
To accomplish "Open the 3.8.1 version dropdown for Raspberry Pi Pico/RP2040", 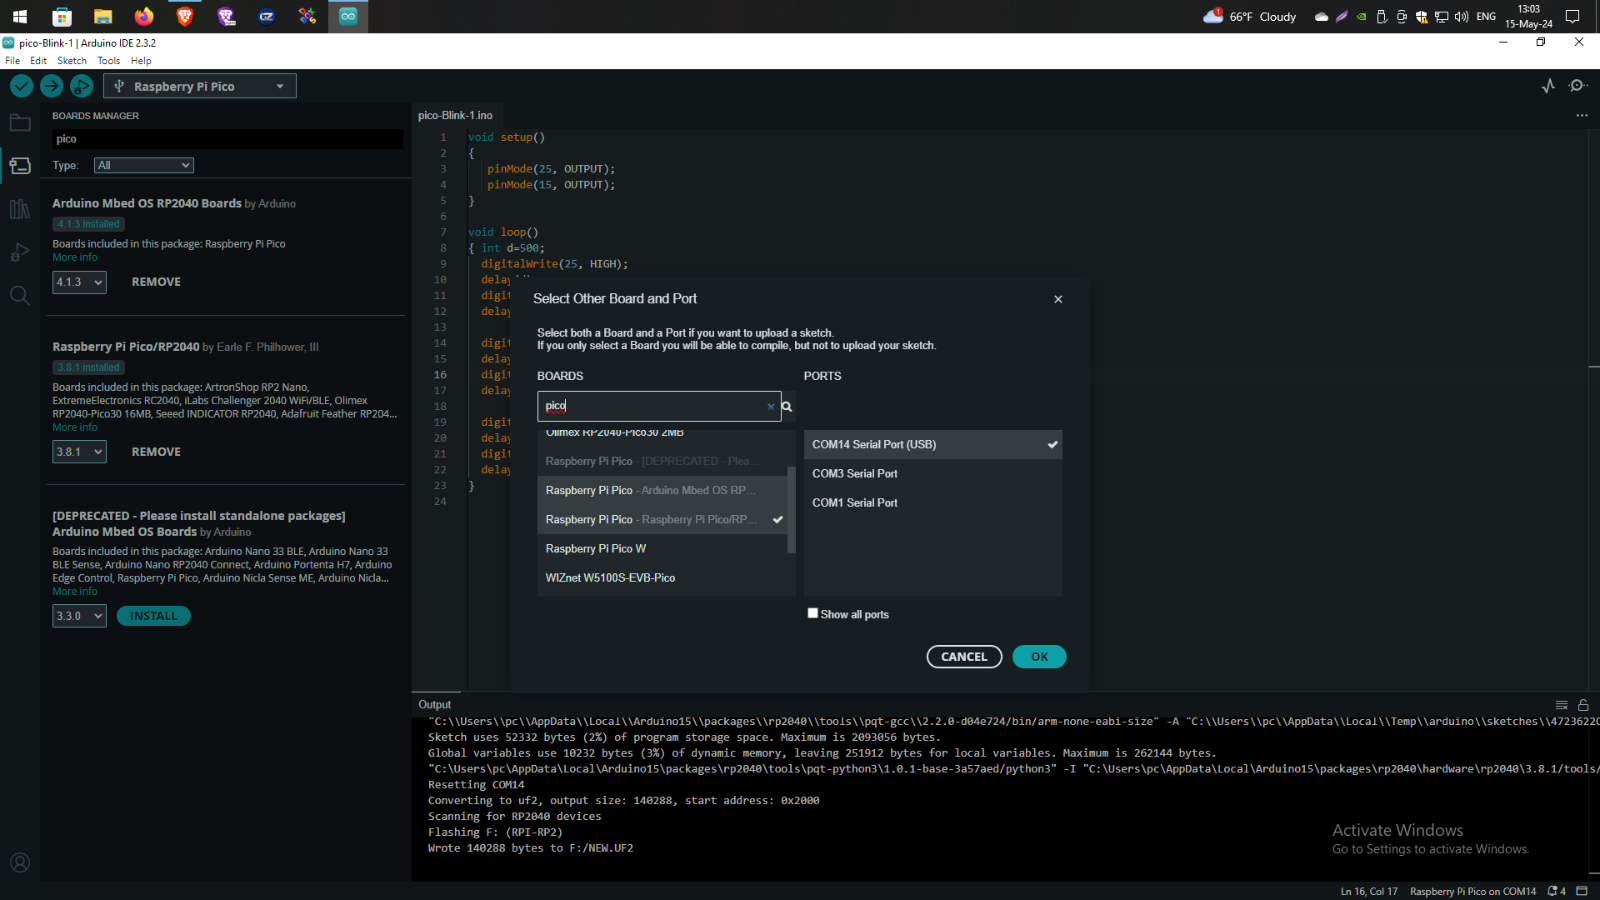I will [x=79, y=452].
